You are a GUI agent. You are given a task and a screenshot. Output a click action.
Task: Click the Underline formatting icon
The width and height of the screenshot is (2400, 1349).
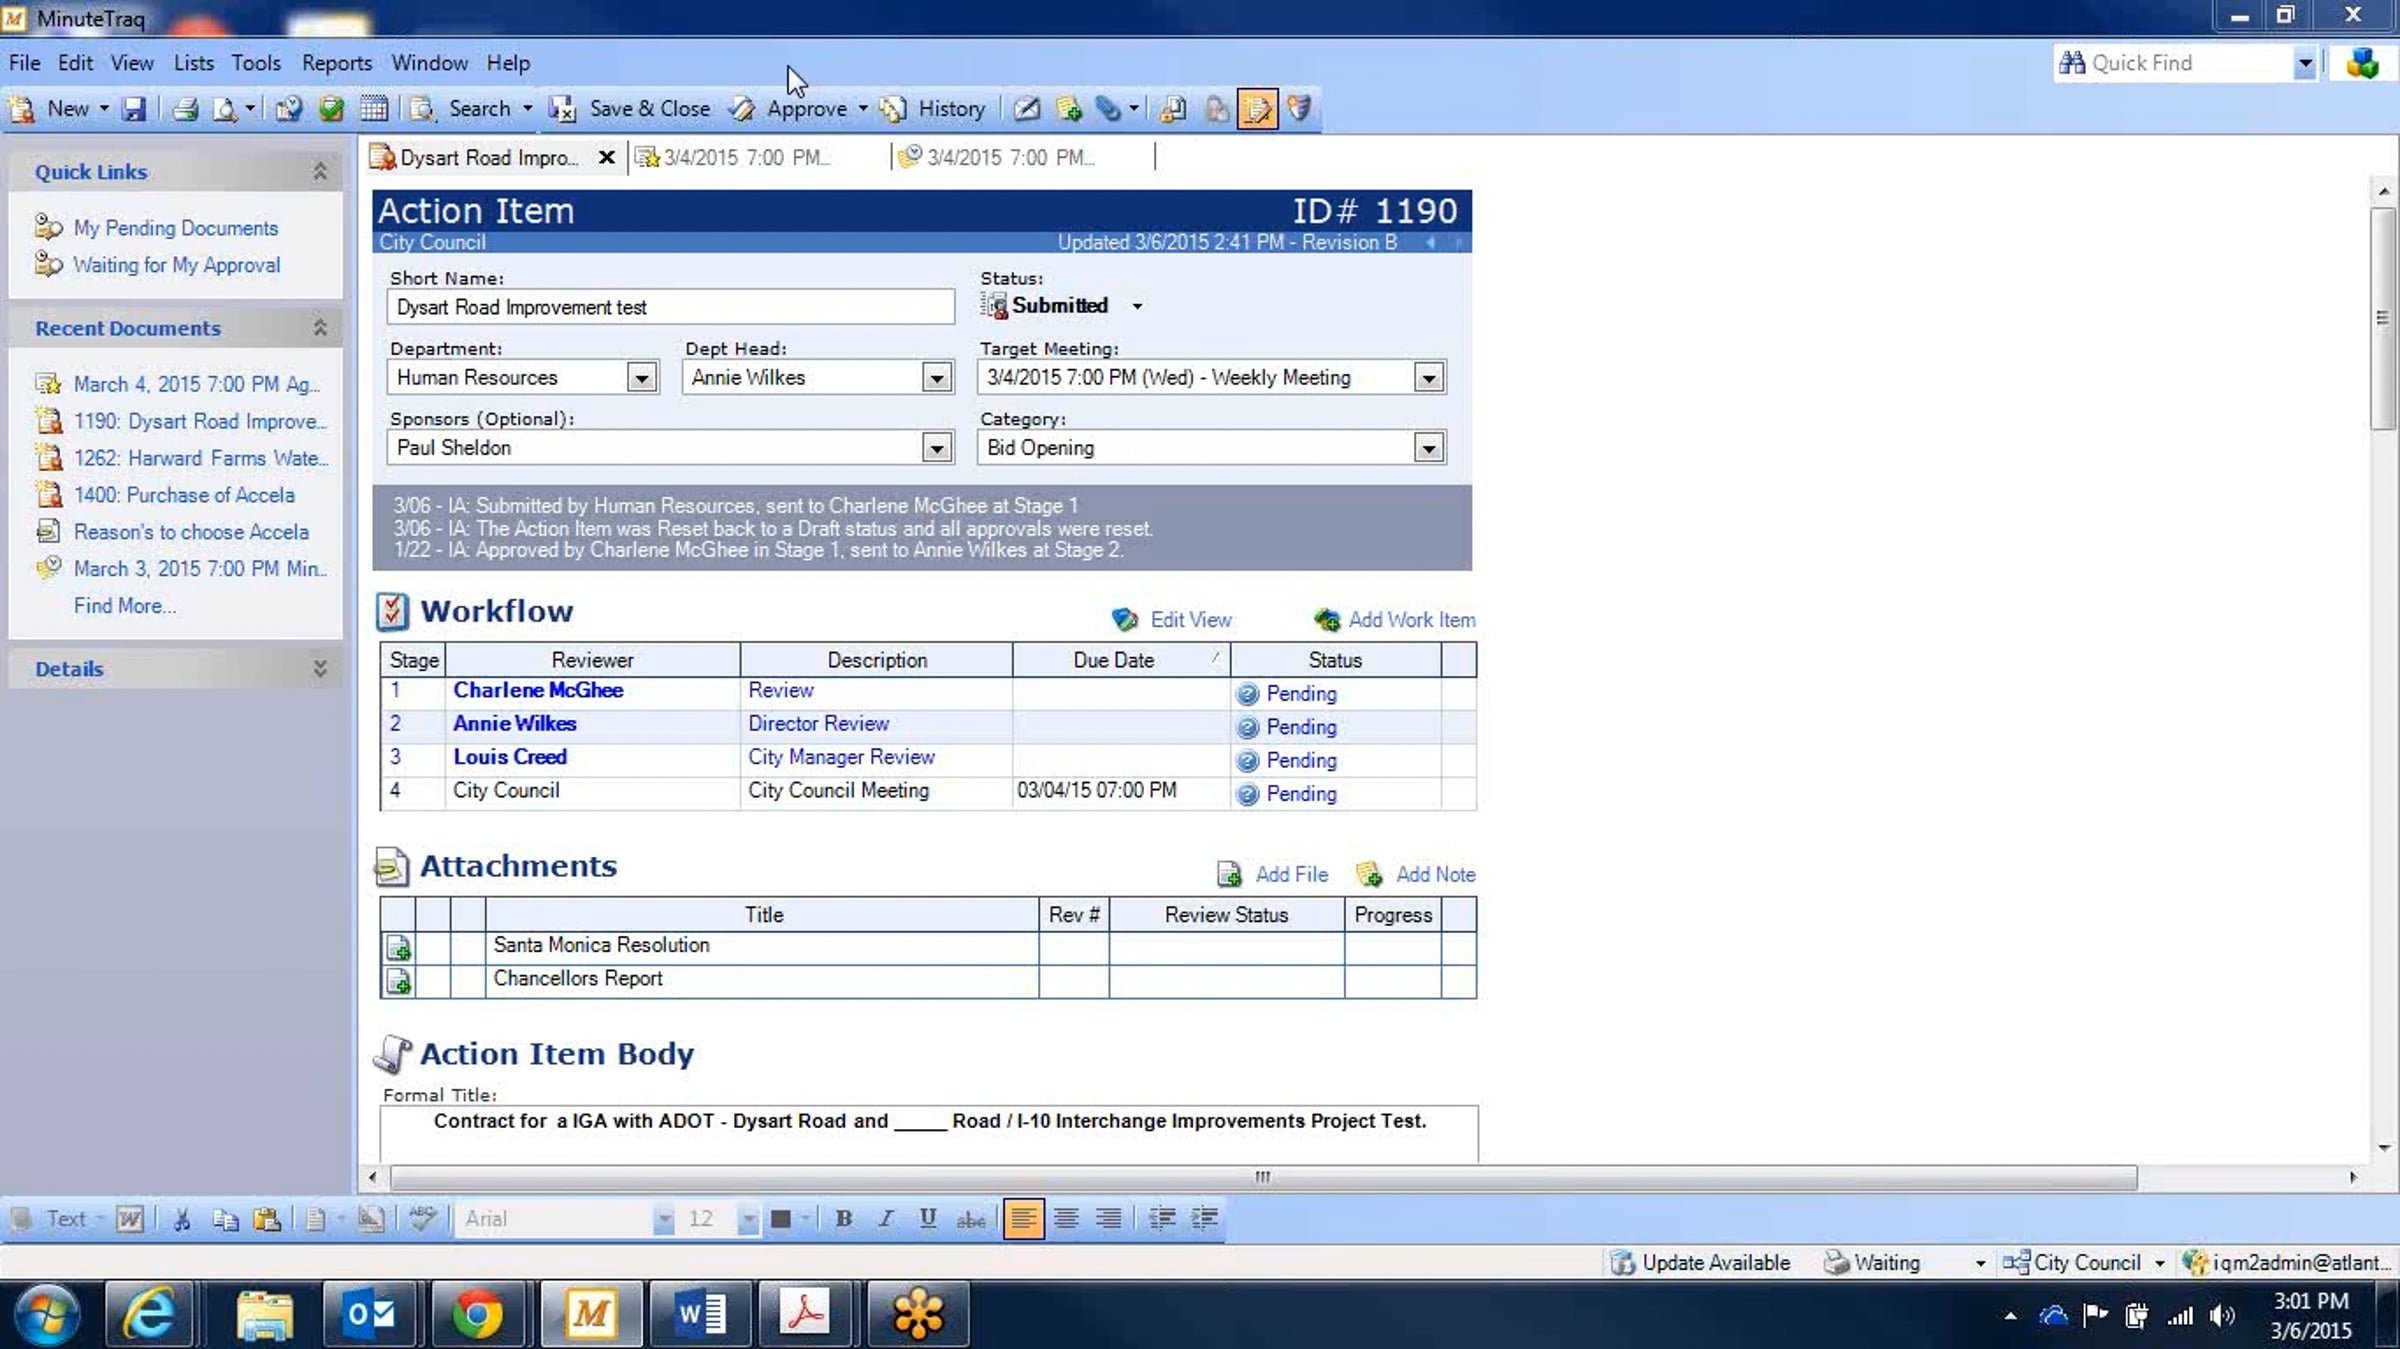coord(928,1218)
